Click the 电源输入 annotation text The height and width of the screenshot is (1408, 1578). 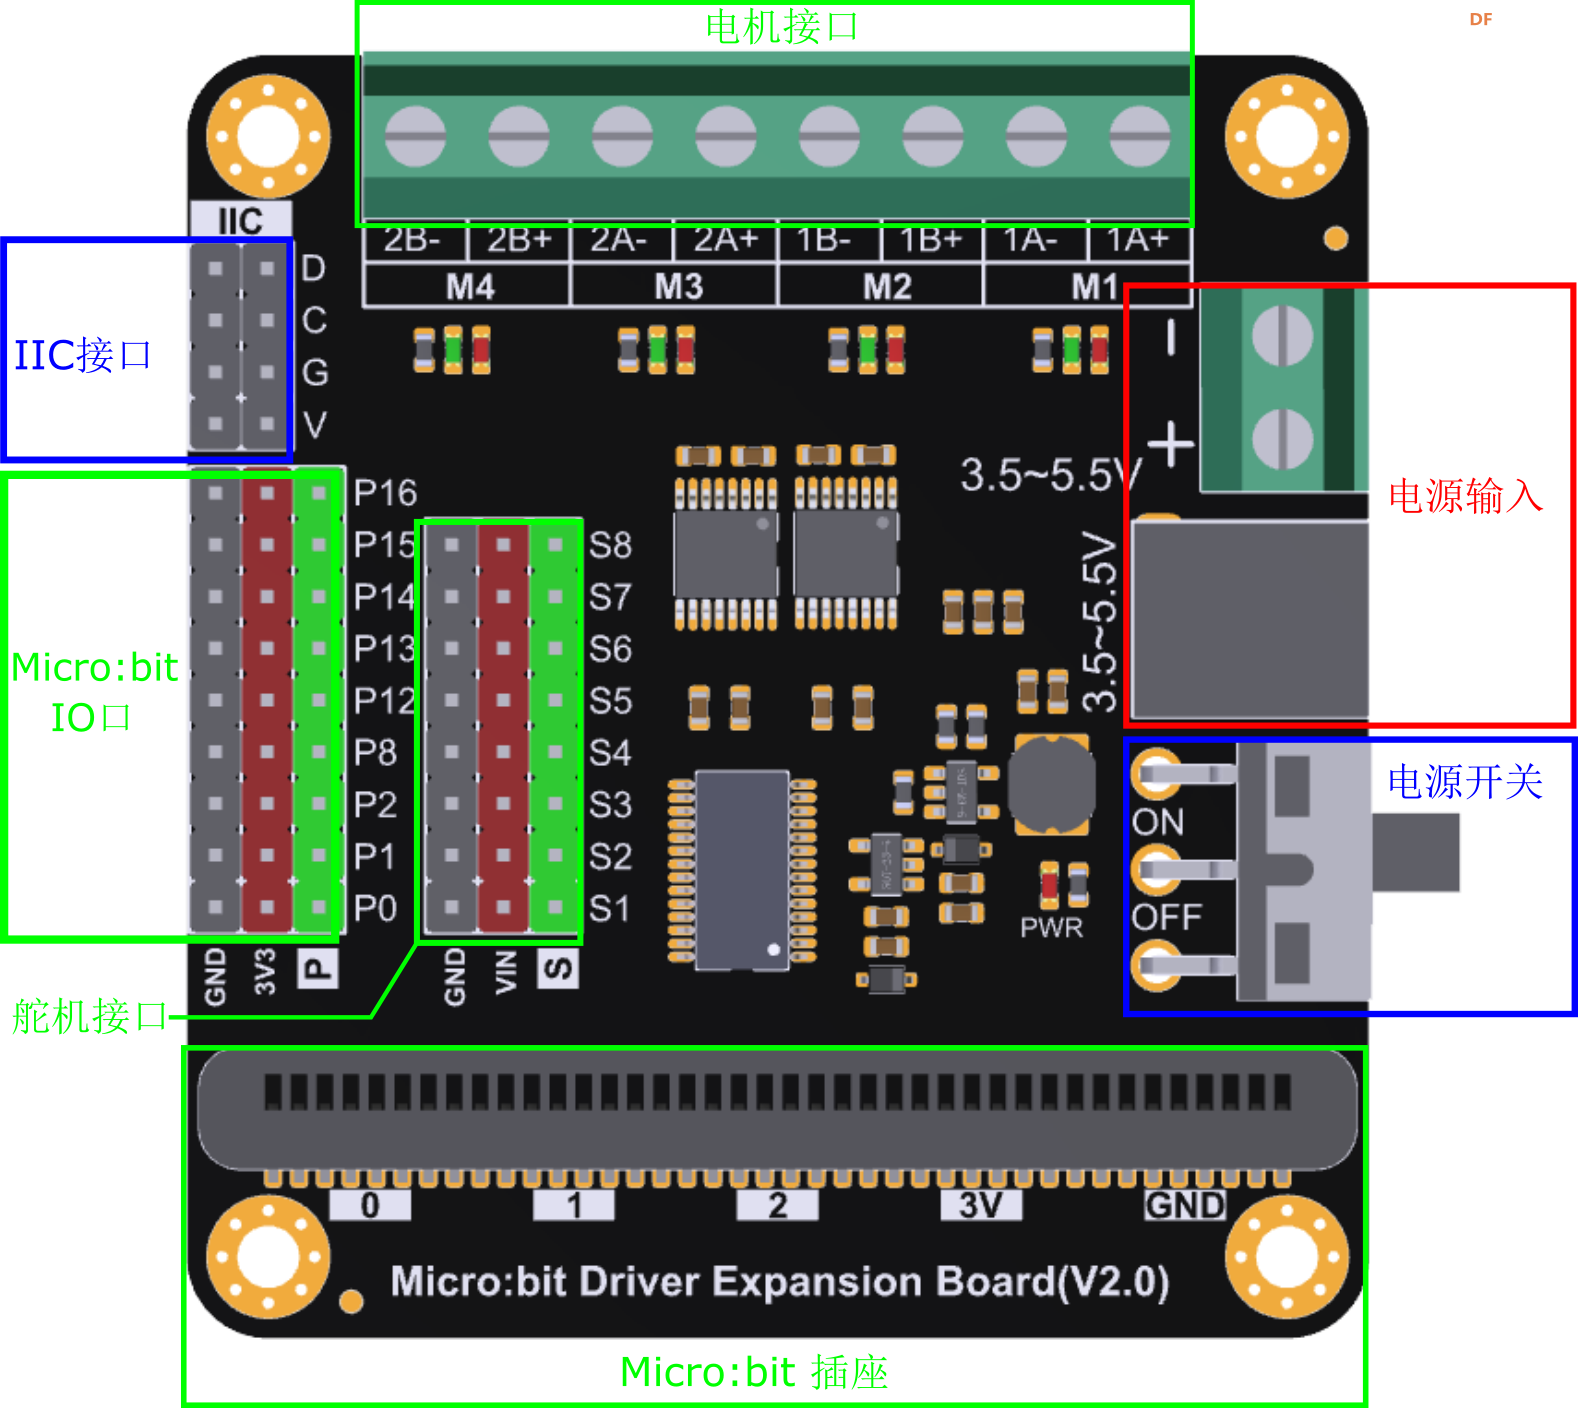(x=1466, y=496)
